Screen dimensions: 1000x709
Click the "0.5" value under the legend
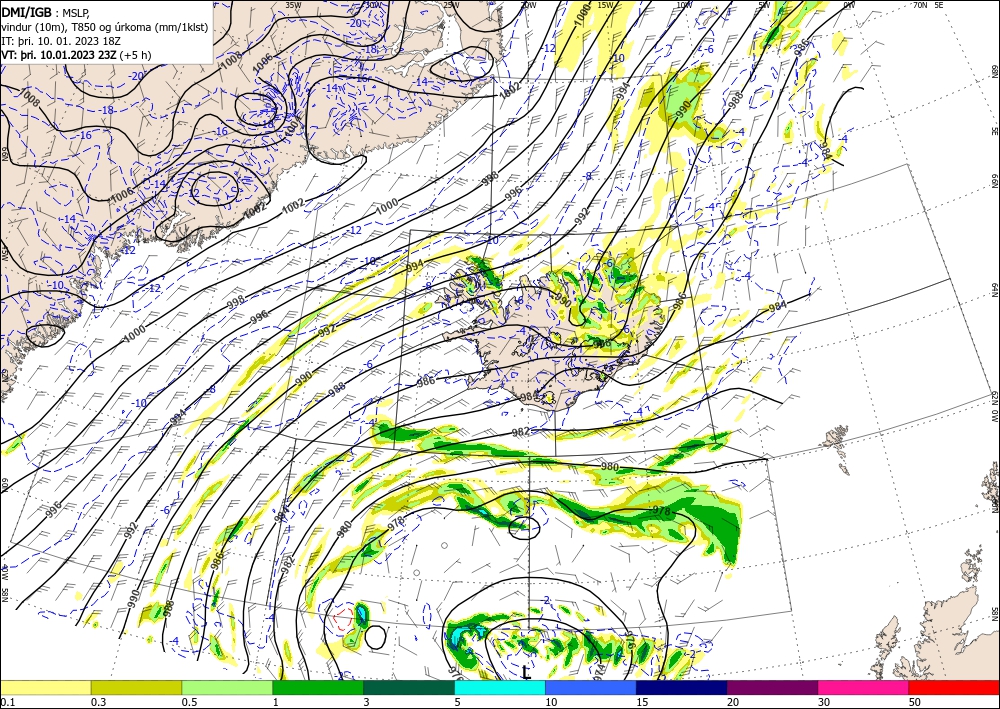point(189,701)
